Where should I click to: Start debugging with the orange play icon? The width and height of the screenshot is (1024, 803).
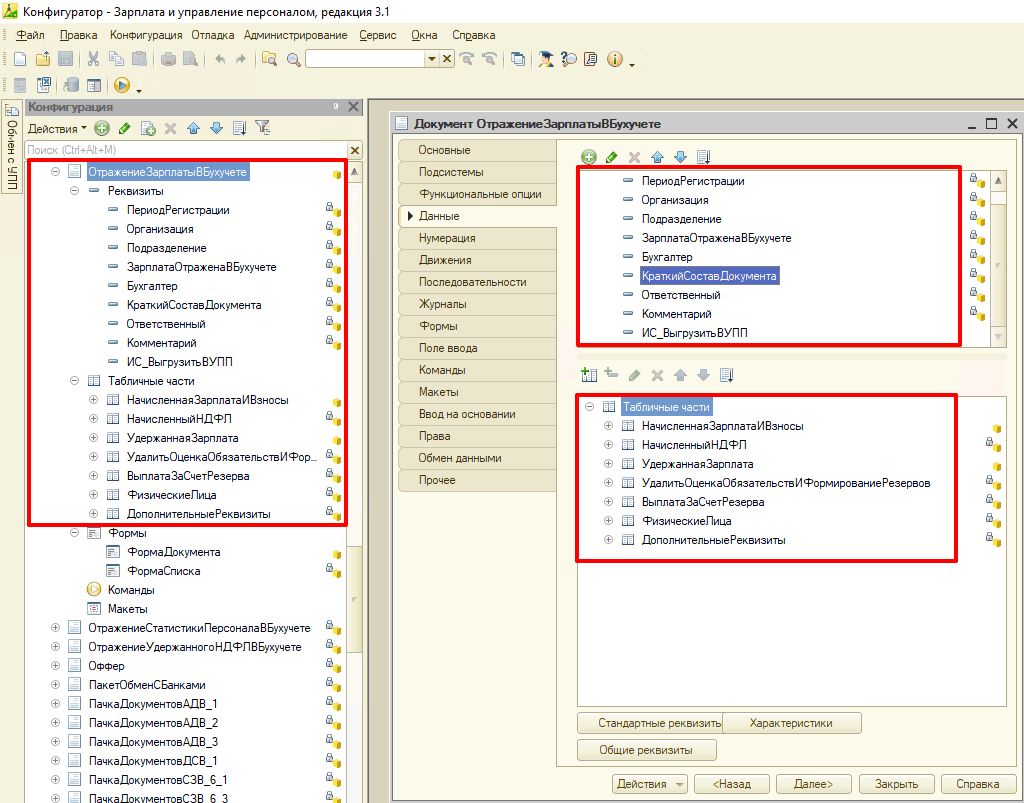(x=122, y=86)
